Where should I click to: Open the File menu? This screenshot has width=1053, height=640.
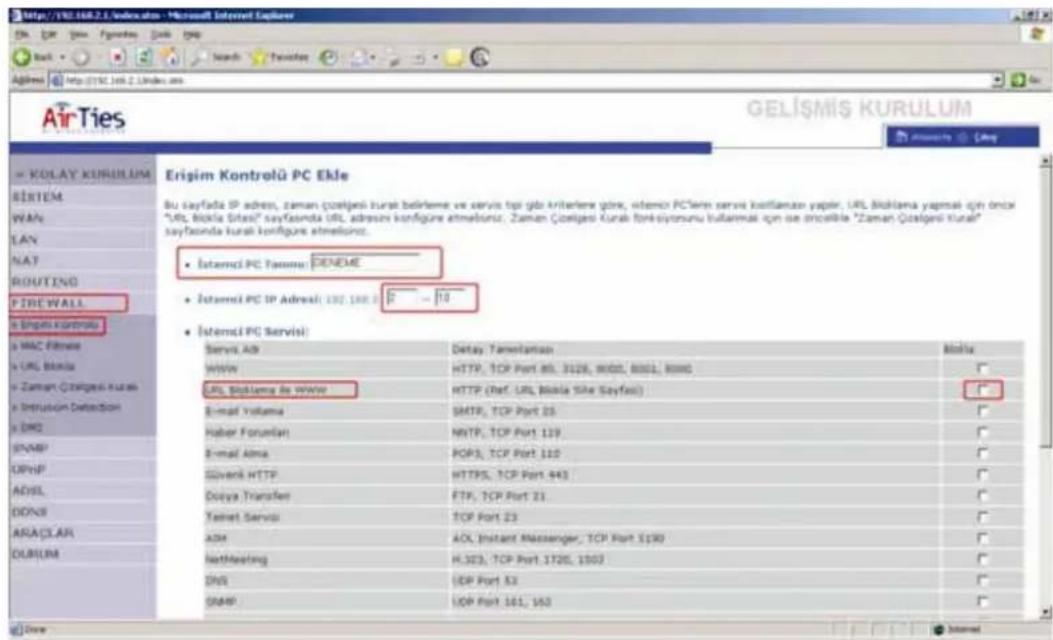pyautogui.click(x=22, y=34)
